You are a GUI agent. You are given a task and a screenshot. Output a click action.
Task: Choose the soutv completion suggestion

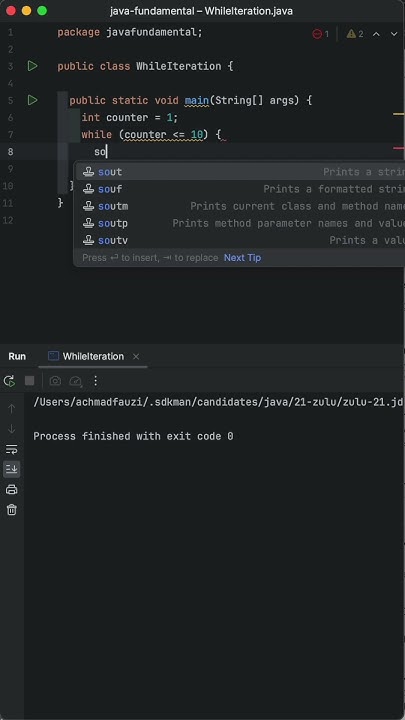tap(239, 240)
